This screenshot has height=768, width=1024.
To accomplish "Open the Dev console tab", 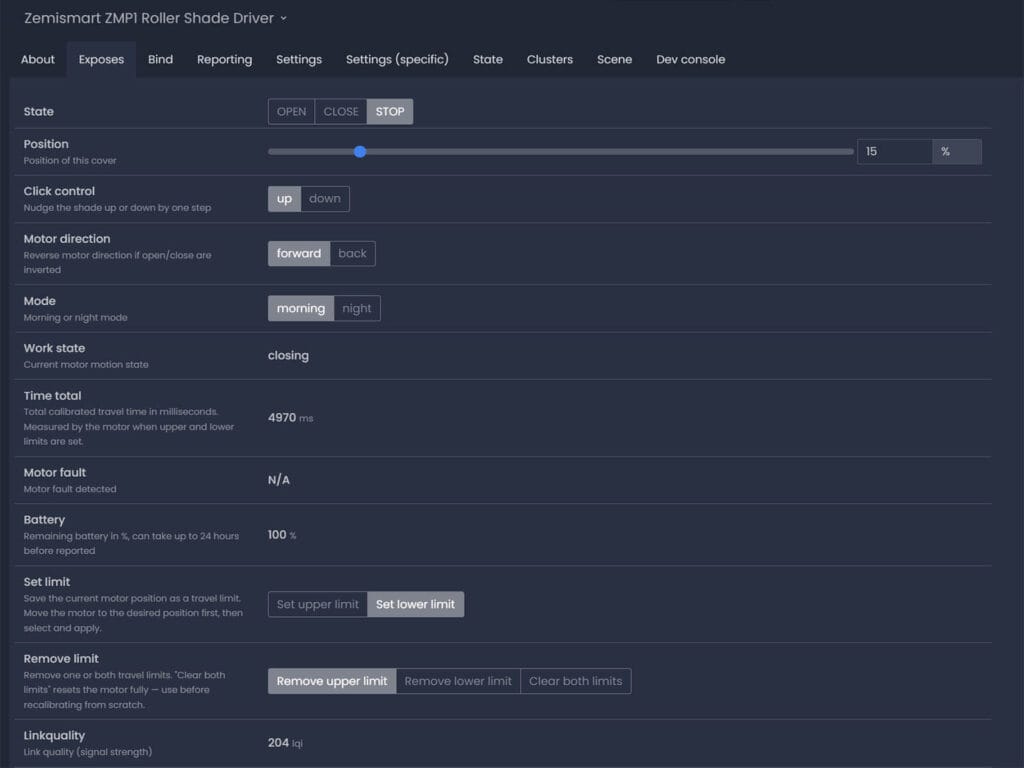I will tap(690, 59).
